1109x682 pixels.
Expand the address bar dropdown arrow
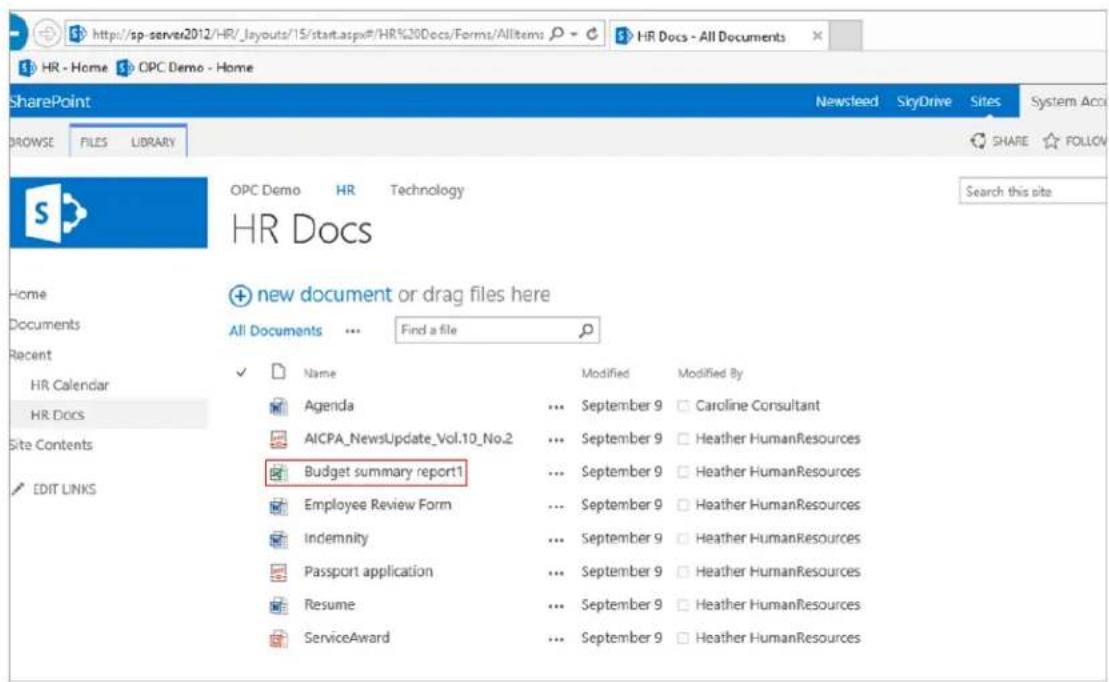coord(574,34)
